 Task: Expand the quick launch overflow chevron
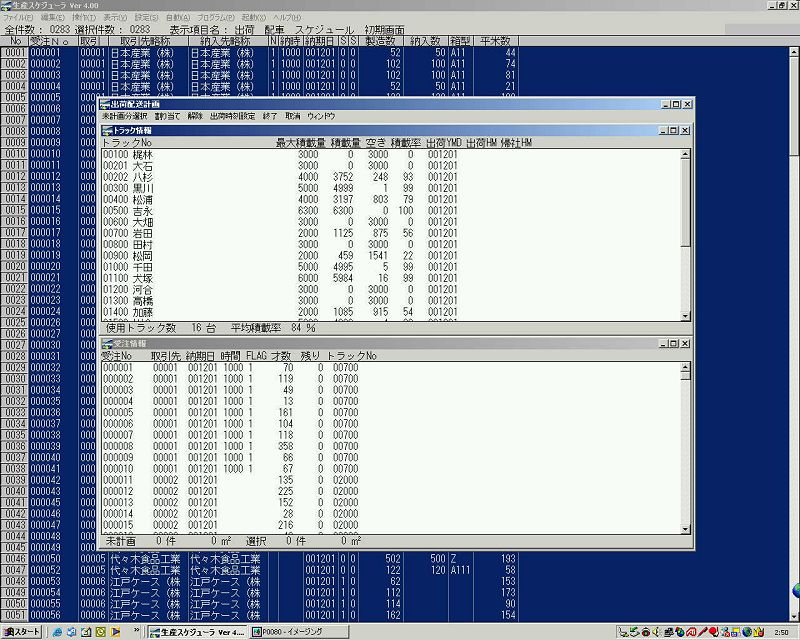[137, 631]
